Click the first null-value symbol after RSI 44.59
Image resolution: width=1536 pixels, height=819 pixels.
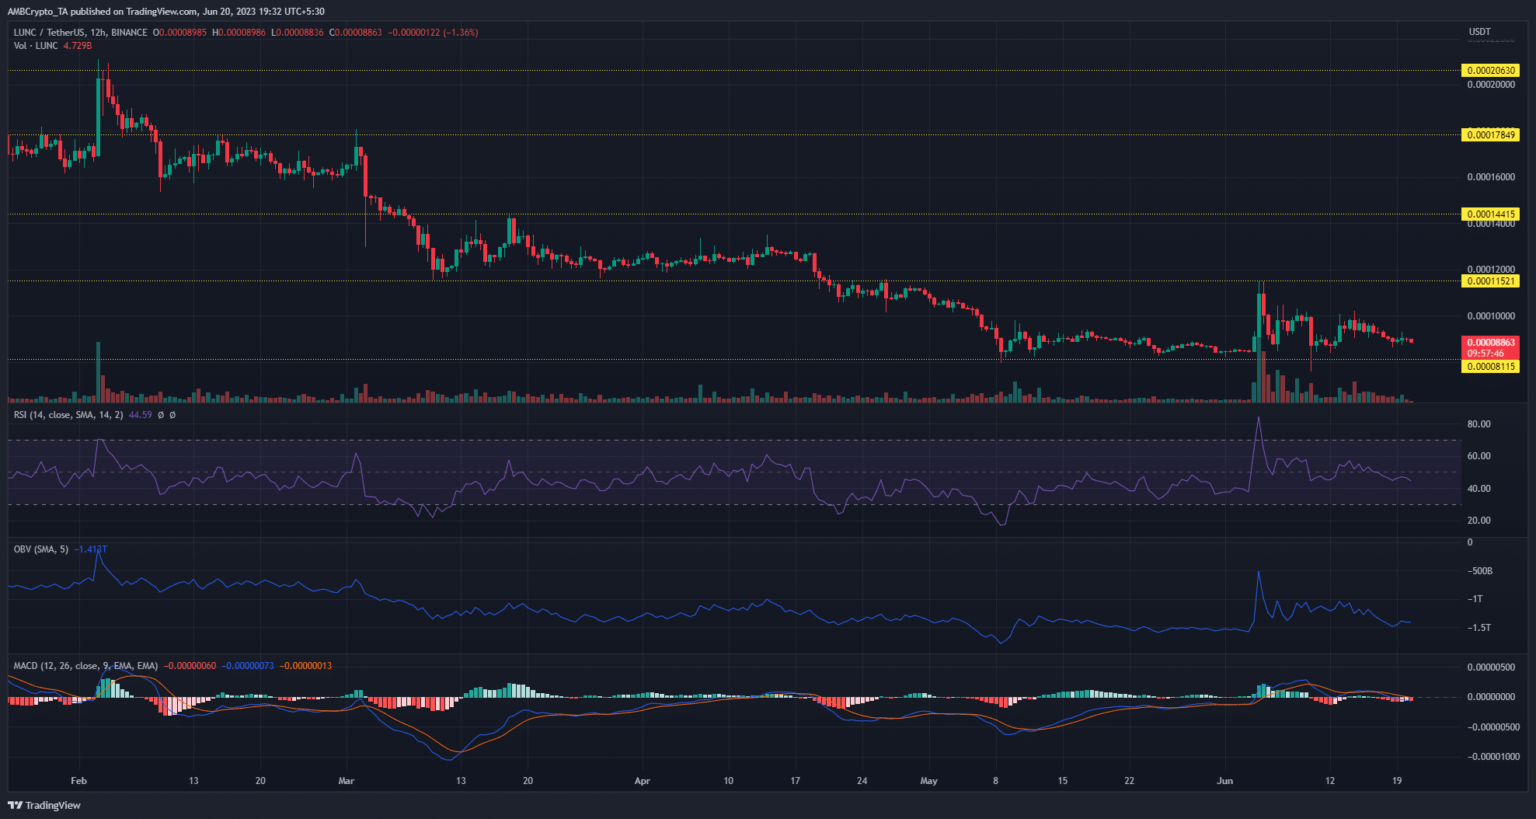tap(160, 414)
